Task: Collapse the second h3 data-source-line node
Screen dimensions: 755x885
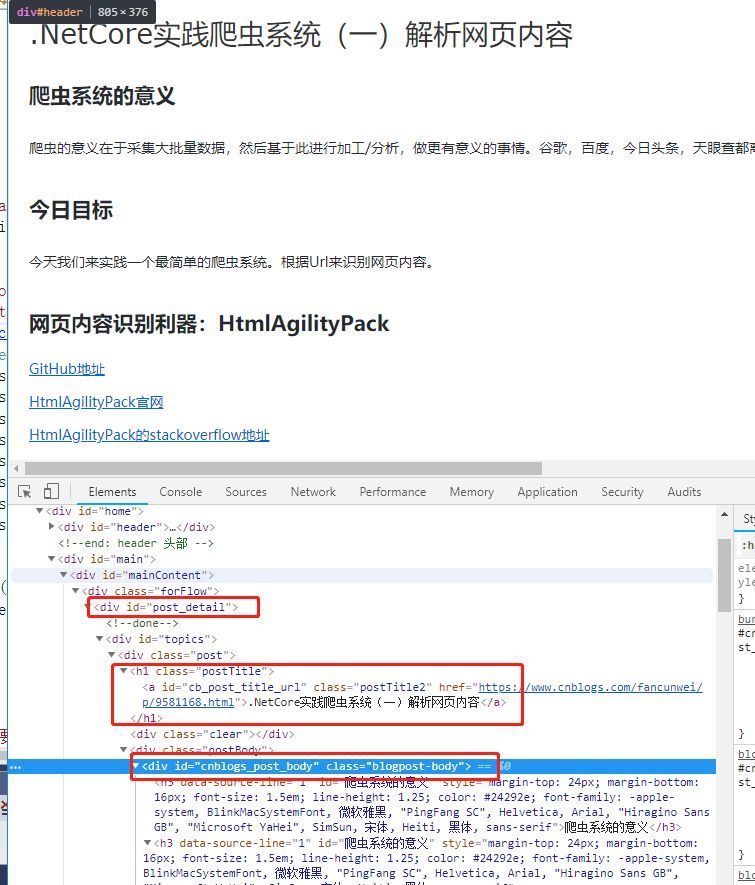Action: pyautogui.click(x=148, y=843)
